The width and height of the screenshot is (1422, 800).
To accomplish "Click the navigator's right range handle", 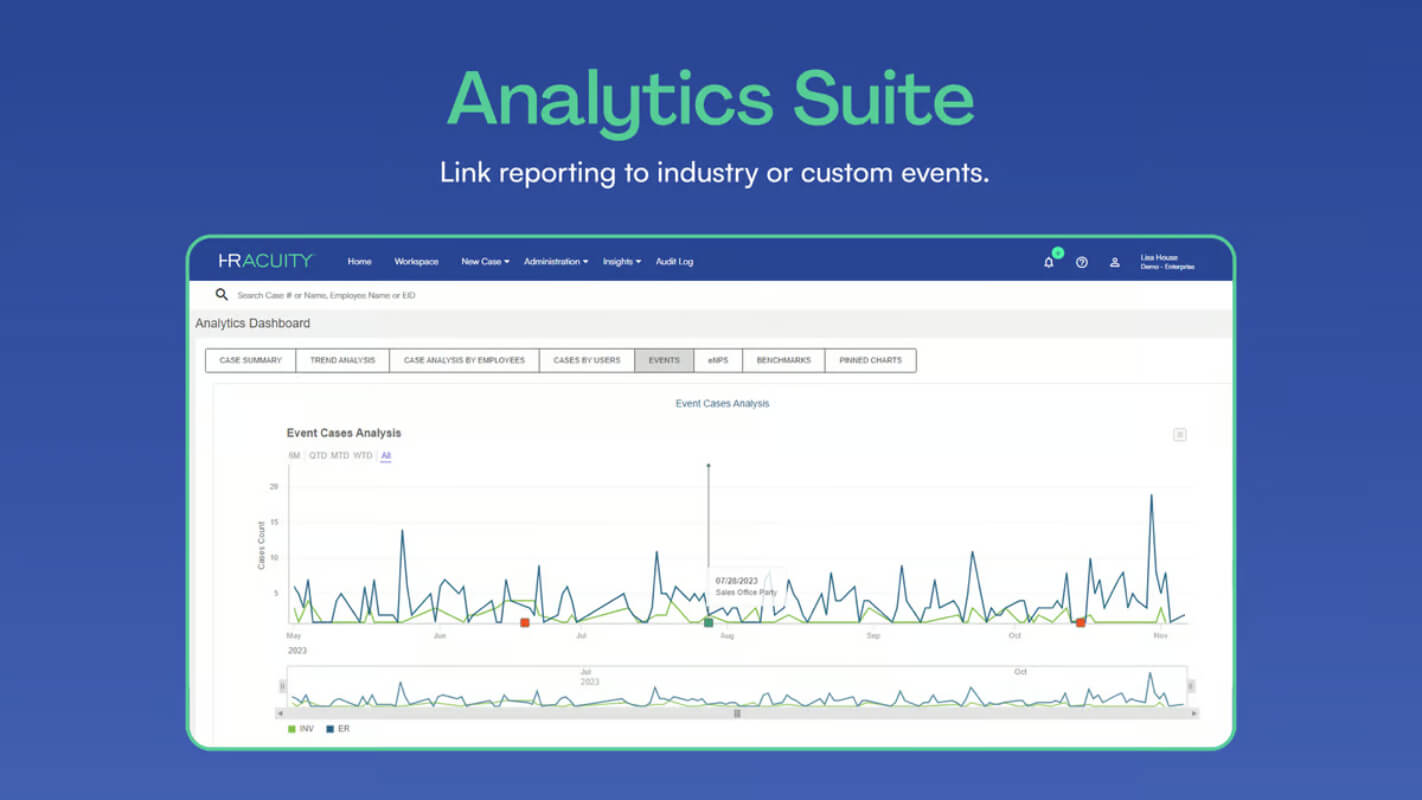I will (x=1191, y=686).
